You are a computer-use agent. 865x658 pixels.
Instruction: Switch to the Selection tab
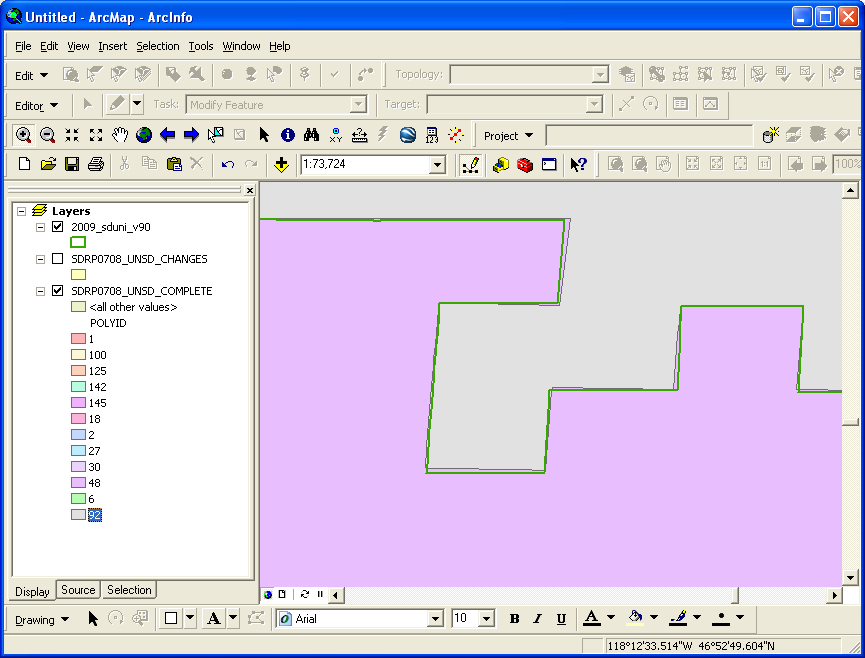129,590
